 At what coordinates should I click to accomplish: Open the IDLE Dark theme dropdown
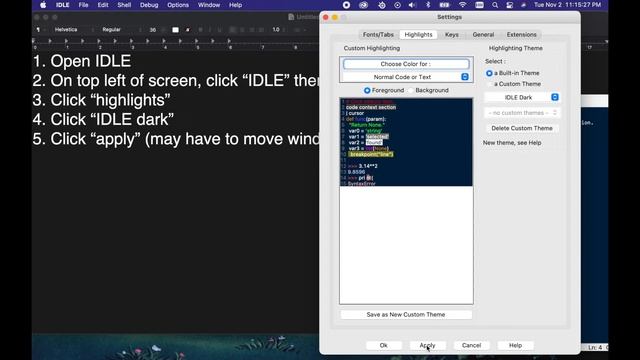tap(522, 97)
